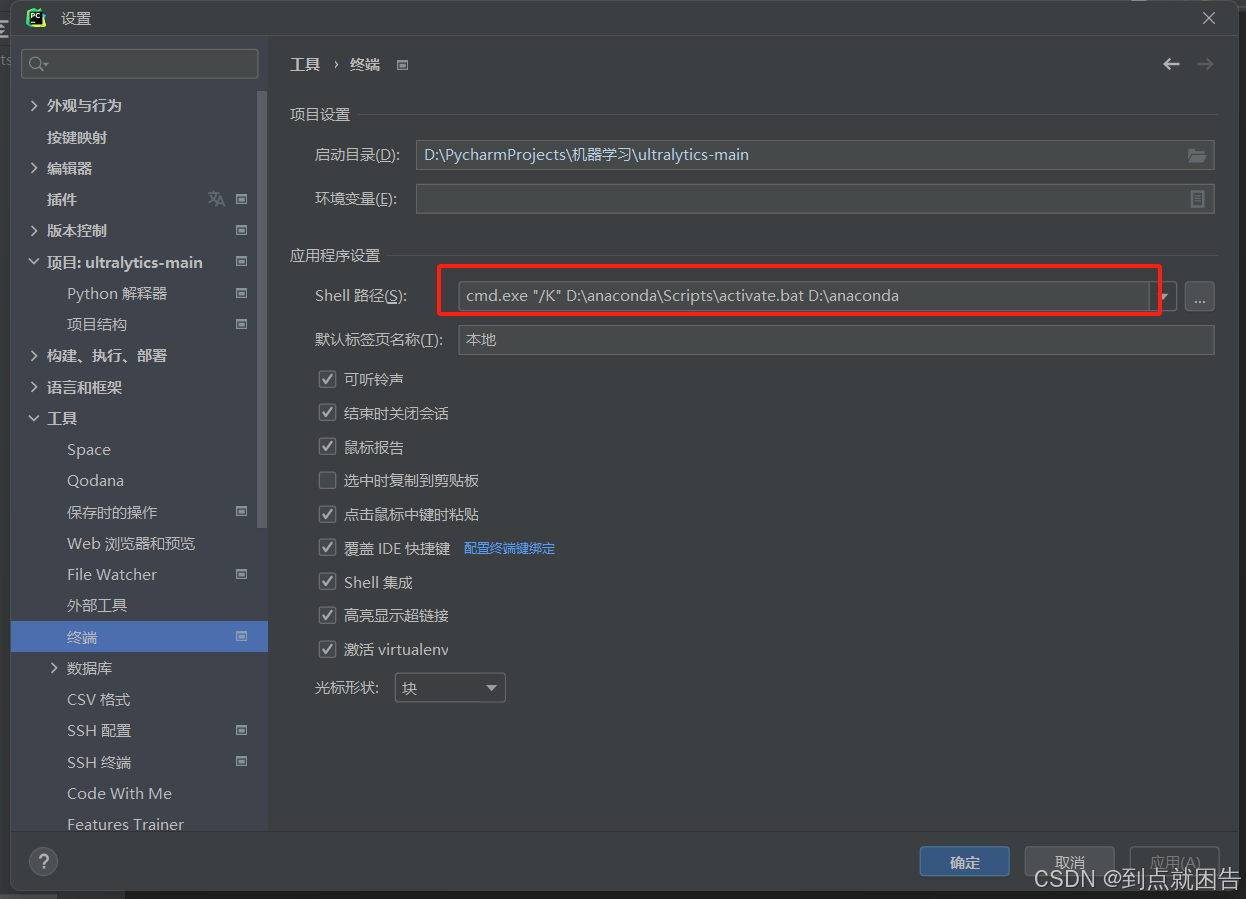Click the back navigation arrow

tap(1171, 64)
